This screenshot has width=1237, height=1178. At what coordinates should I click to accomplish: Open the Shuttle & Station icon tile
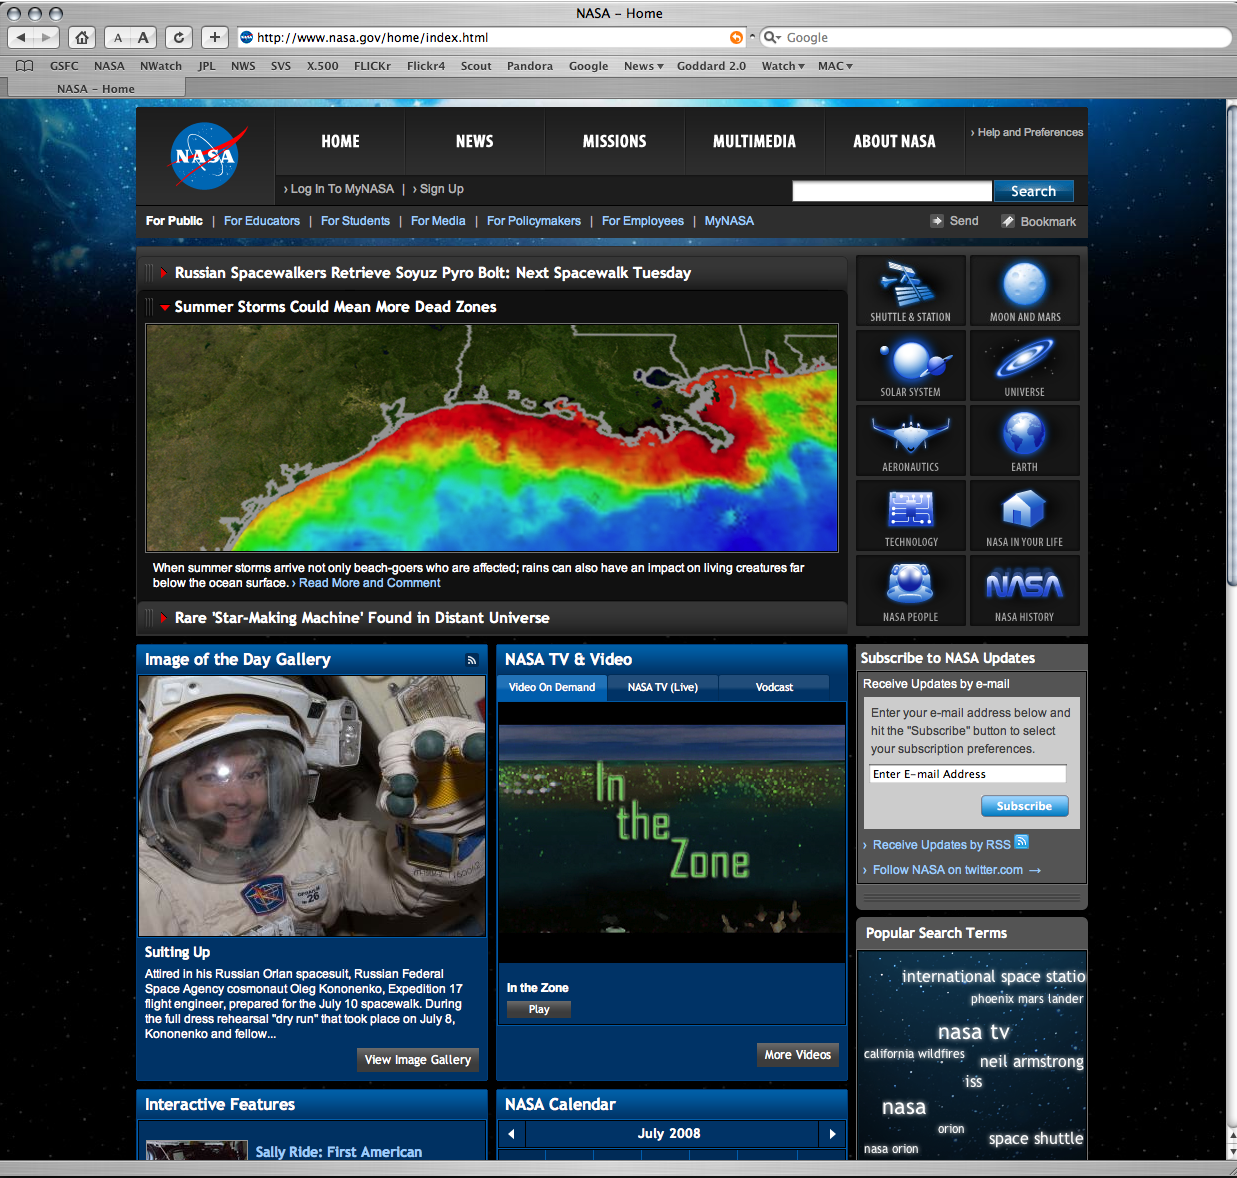(910, 290)
